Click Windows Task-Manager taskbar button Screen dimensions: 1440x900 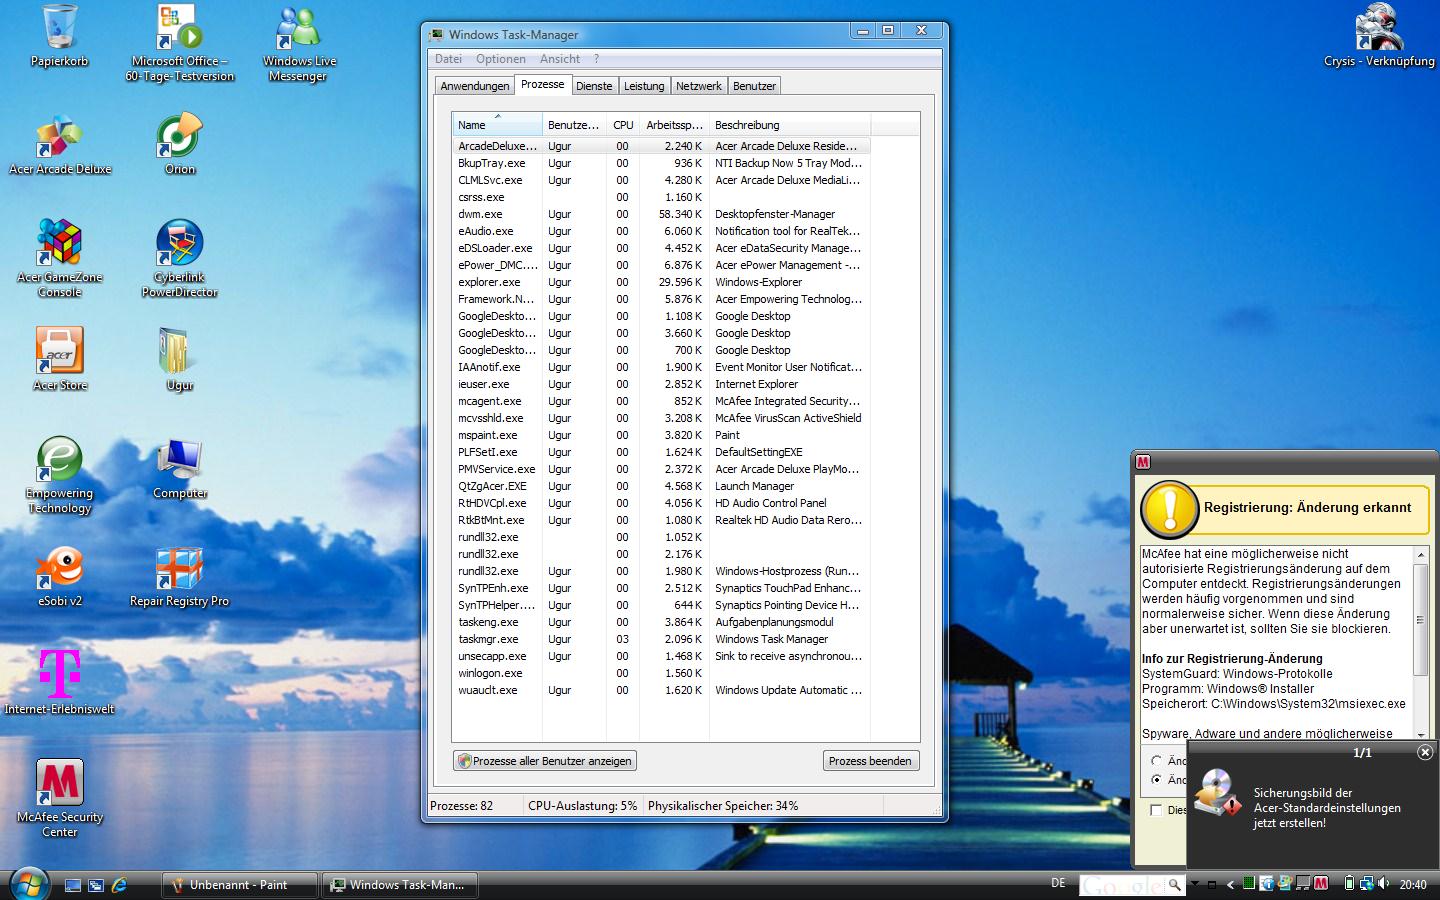399,885
